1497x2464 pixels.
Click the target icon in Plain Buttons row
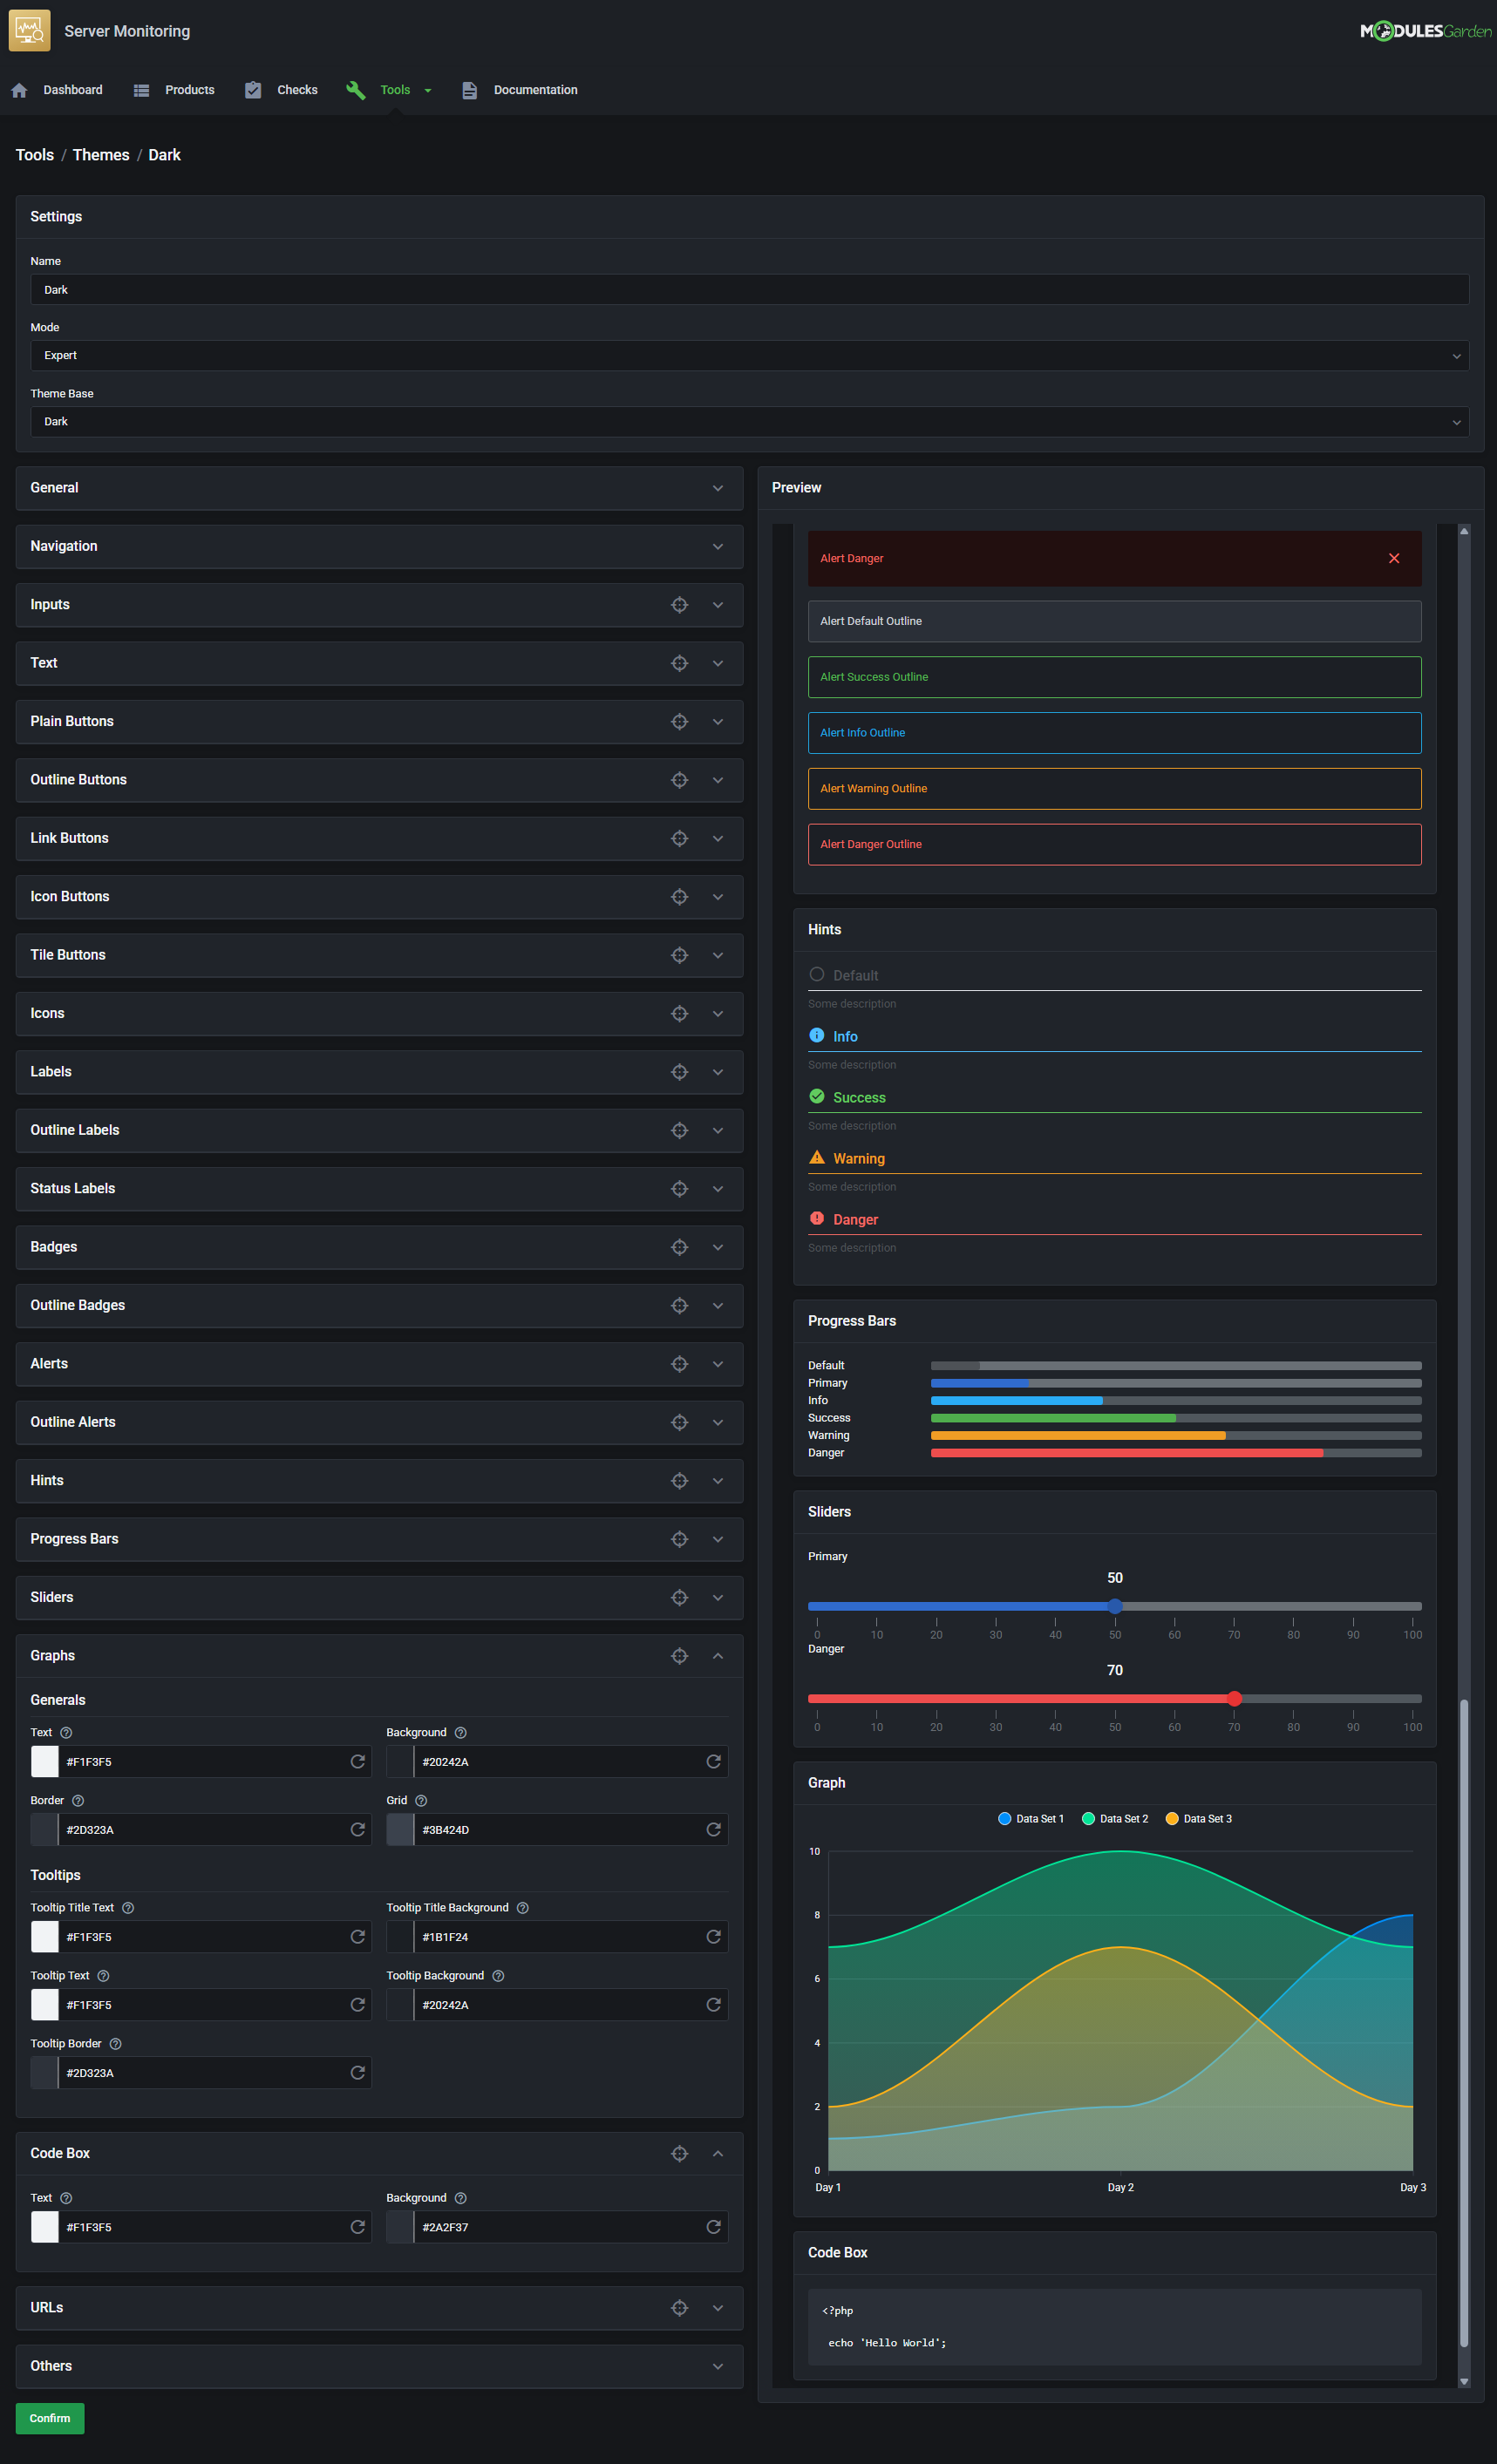(679, 722)
